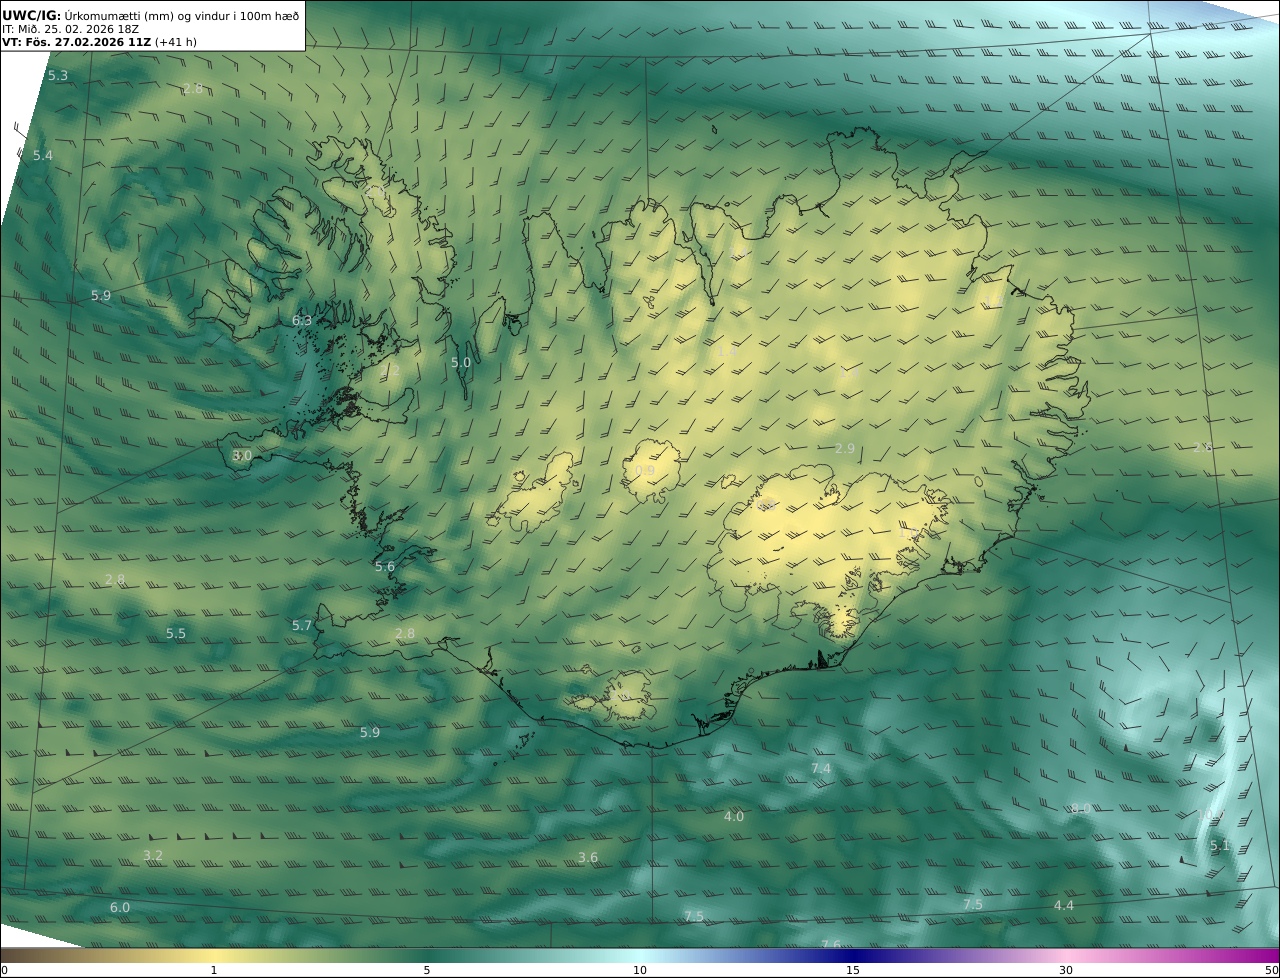Click the colorbar tick label 0
Screen dimensions: 1280x978
[4, 970]
